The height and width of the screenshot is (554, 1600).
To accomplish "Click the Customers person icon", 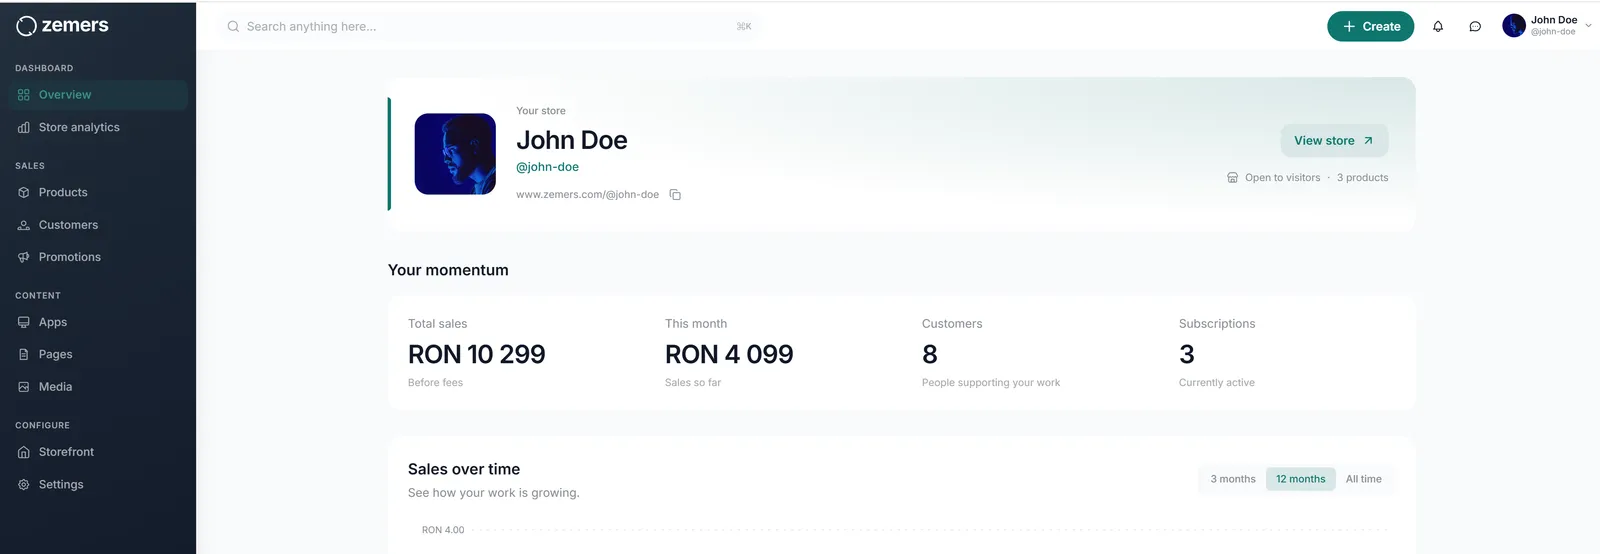I will 24,225.
